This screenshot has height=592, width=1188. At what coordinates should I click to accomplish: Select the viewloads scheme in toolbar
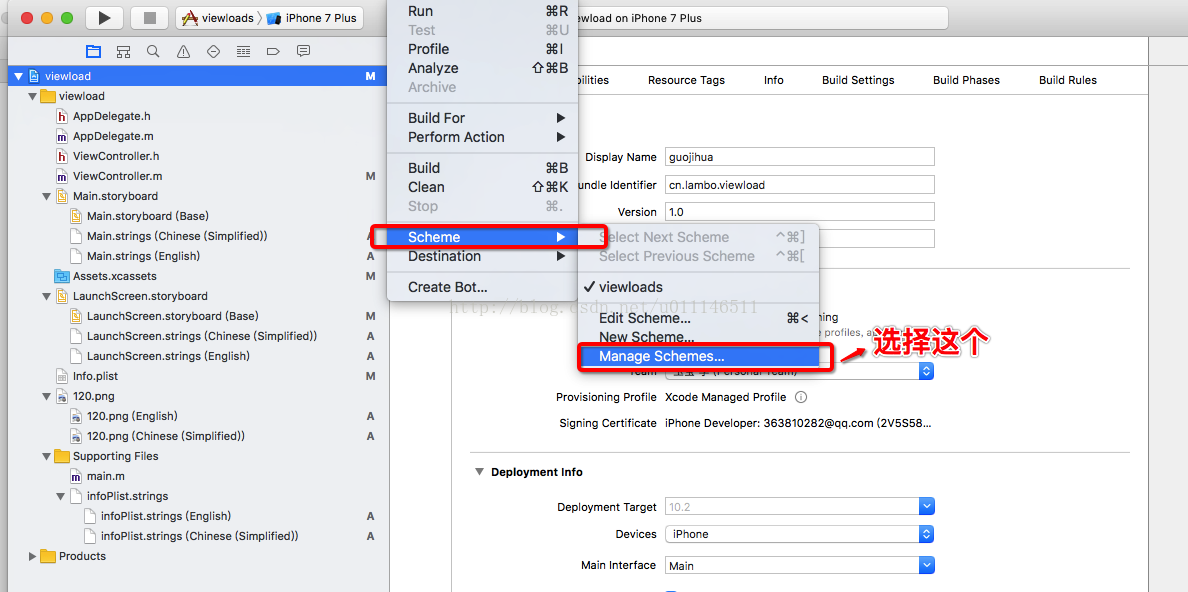click(219, 18)
